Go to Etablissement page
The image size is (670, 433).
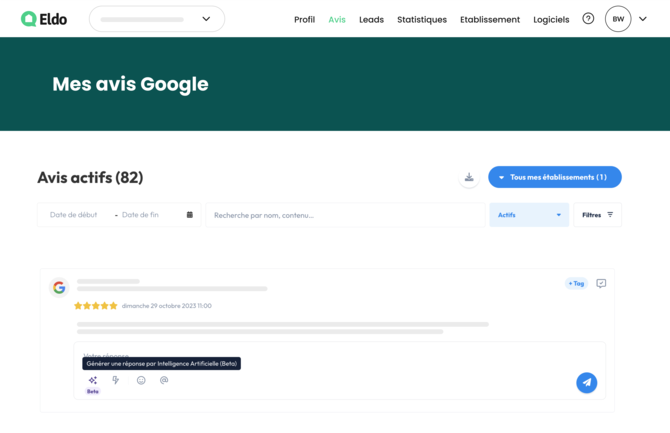490,20
